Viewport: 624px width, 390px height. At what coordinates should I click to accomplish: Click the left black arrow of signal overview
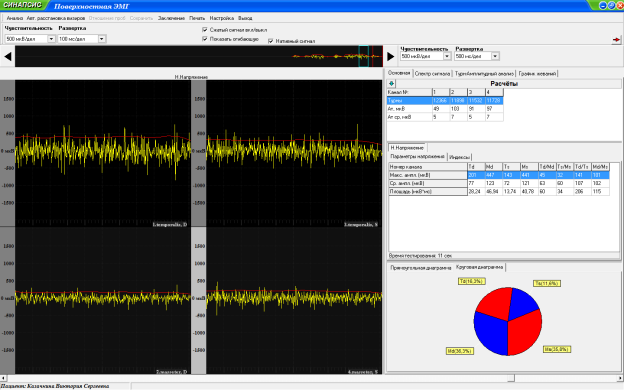8,57
